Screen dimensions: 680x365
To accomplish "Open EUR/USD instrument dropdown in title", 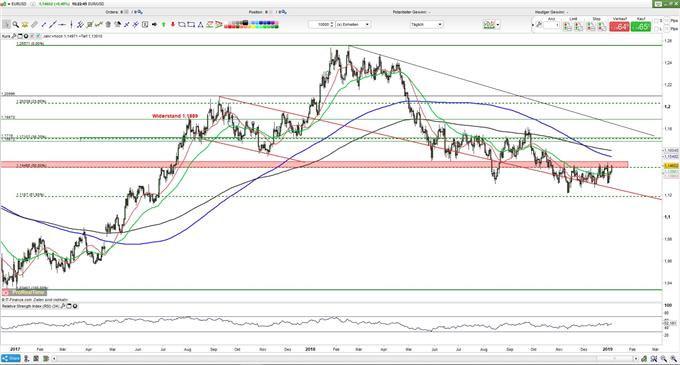I will tap(9, 3).
